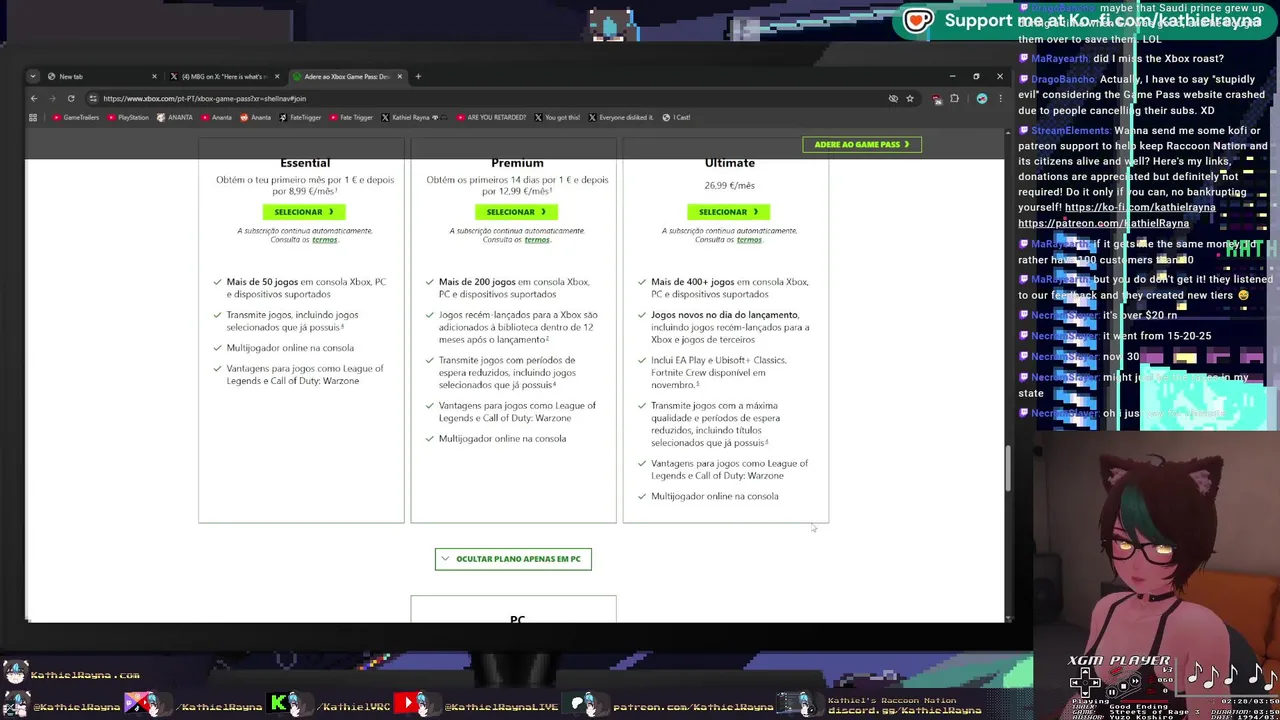Image resolution: width=1280 pixels, height=720 pixels.
Task: Open the browser three-dot menu
Action: 1000,98
